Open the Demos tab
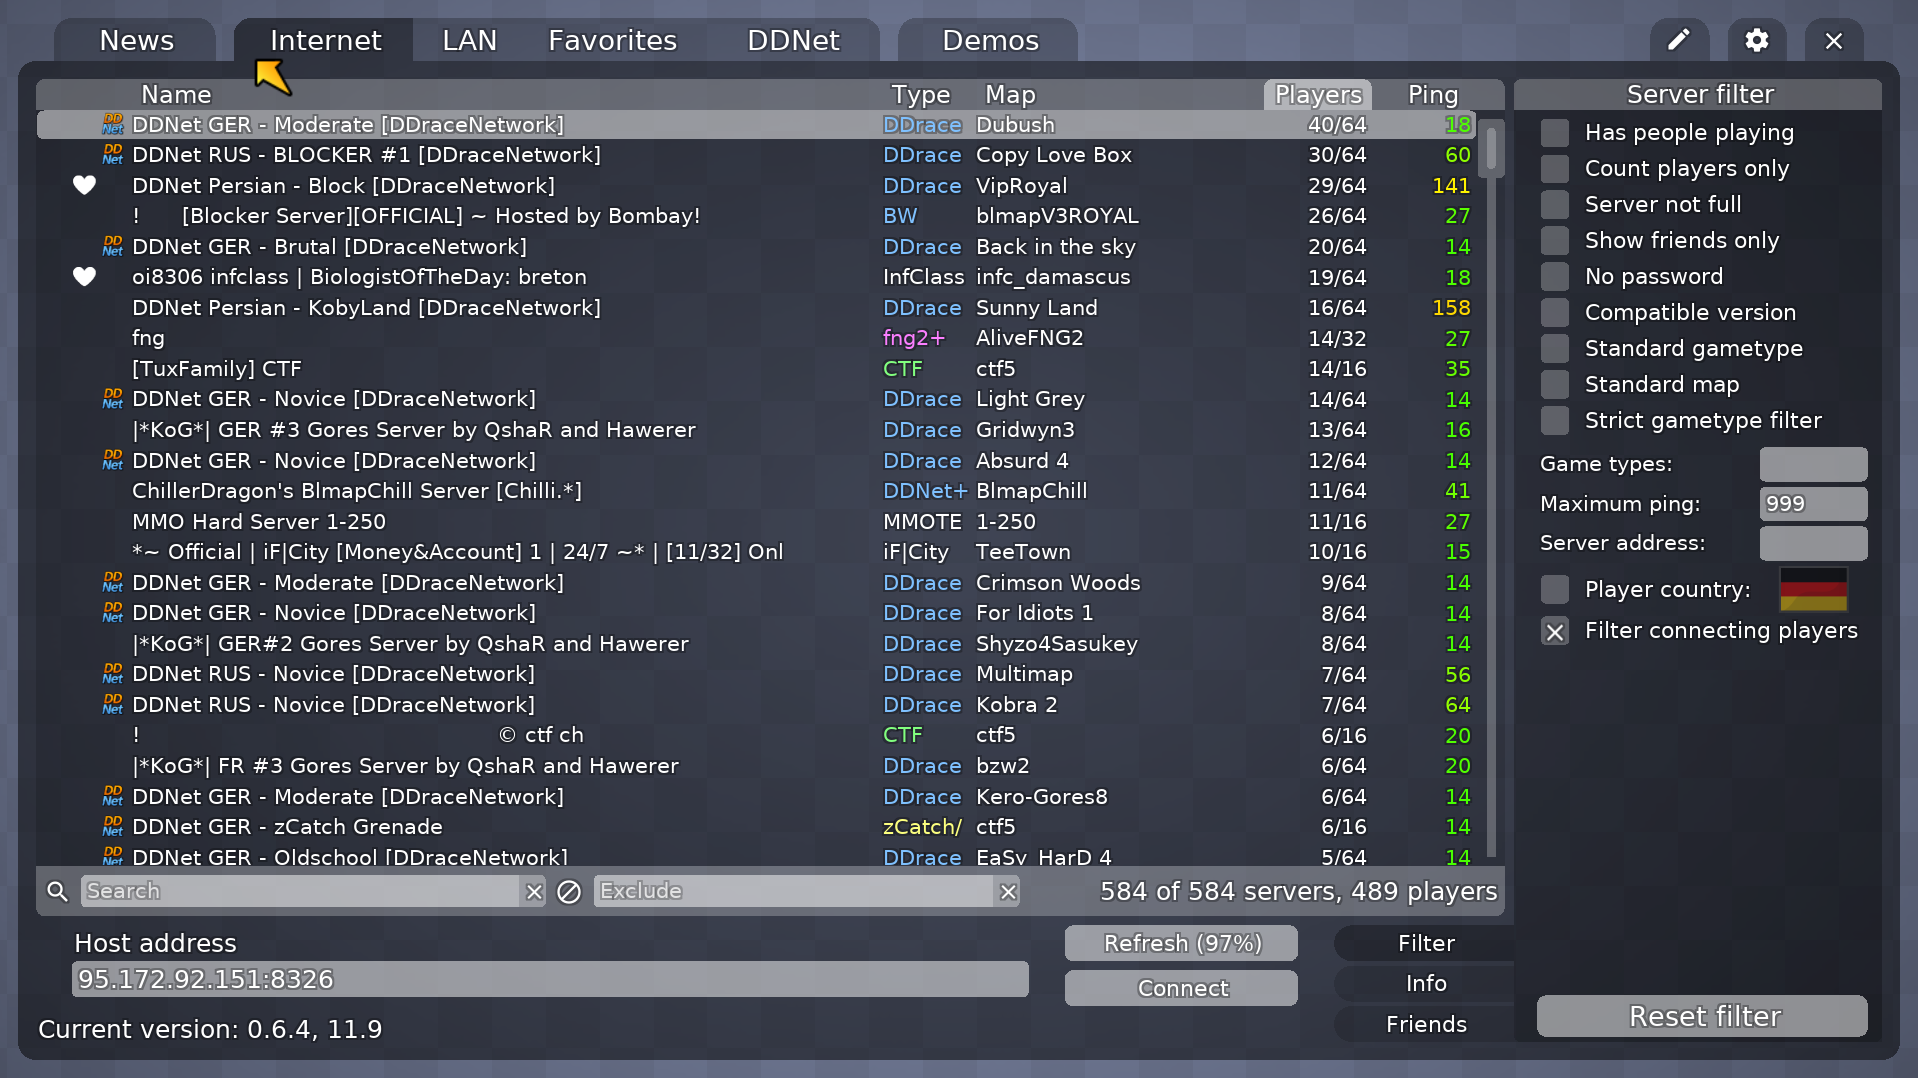The width and height of the screenshot is (1918, 1078). [988, 40]
